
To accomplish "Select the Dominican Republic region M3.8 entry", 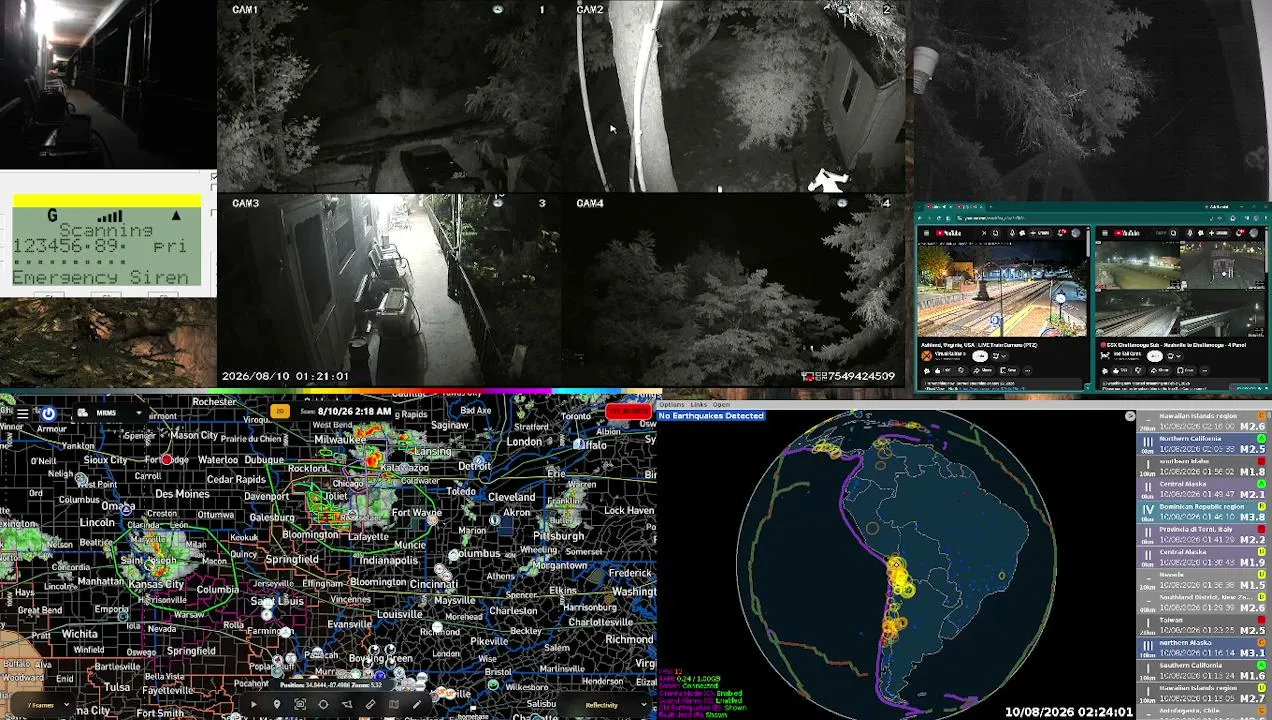I will coord(1203,512).
